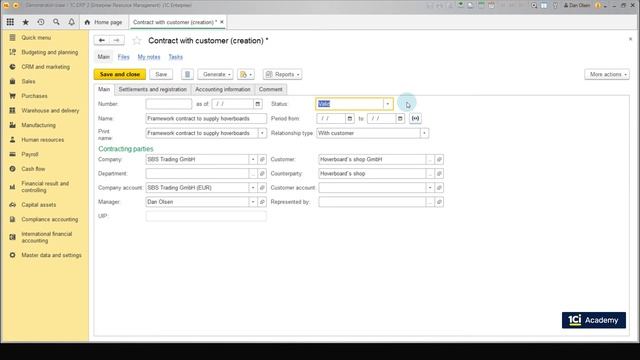Expand the Status dropdown
This screenshot has width=640, height=360.
[x=388, y=104]
